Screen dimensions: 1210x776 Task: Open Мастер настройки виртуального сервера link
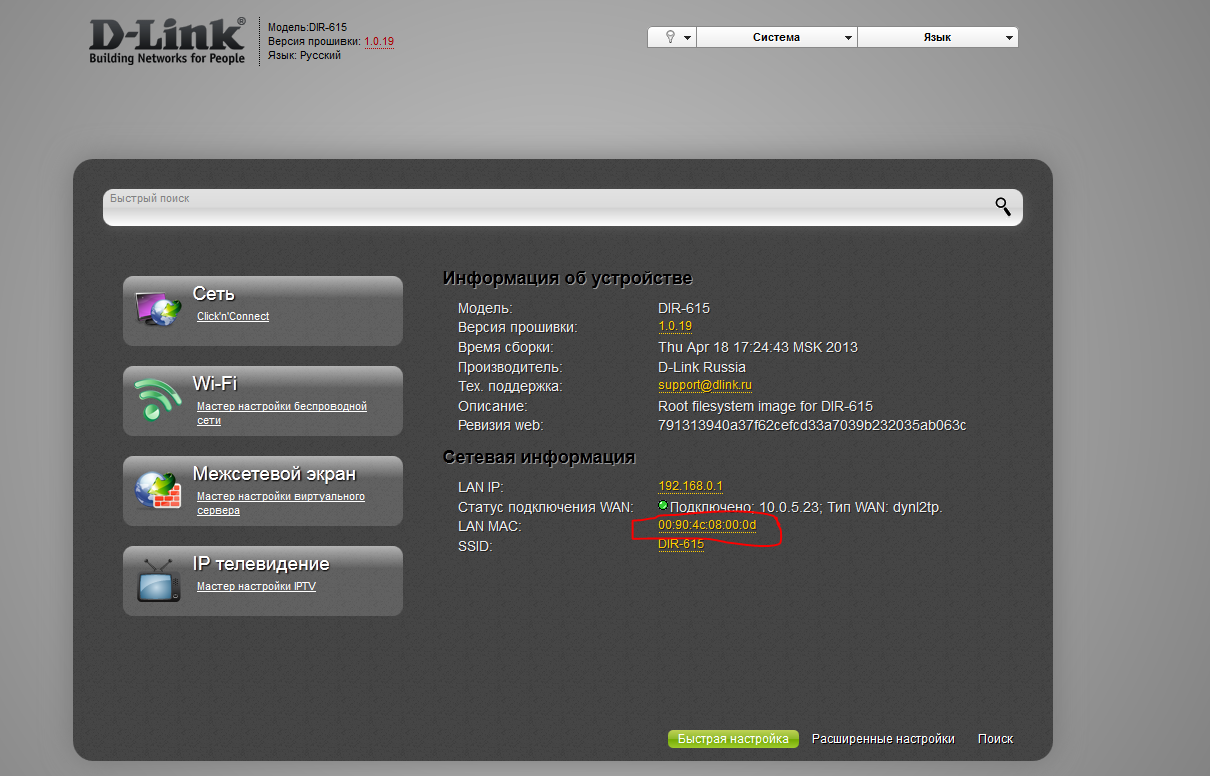(x=281, y=504)
